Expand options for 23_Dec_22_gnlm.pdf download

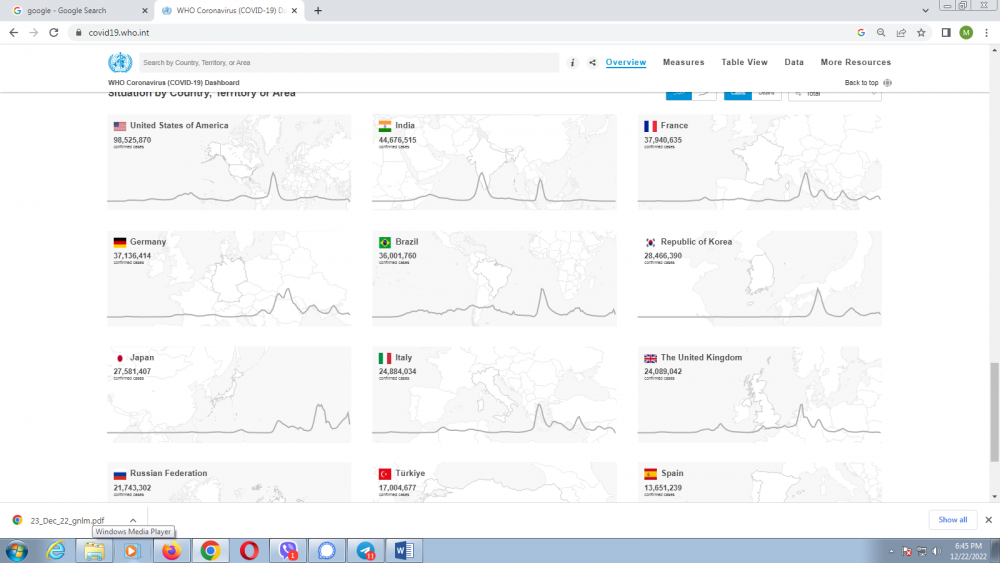pos(133,520)
